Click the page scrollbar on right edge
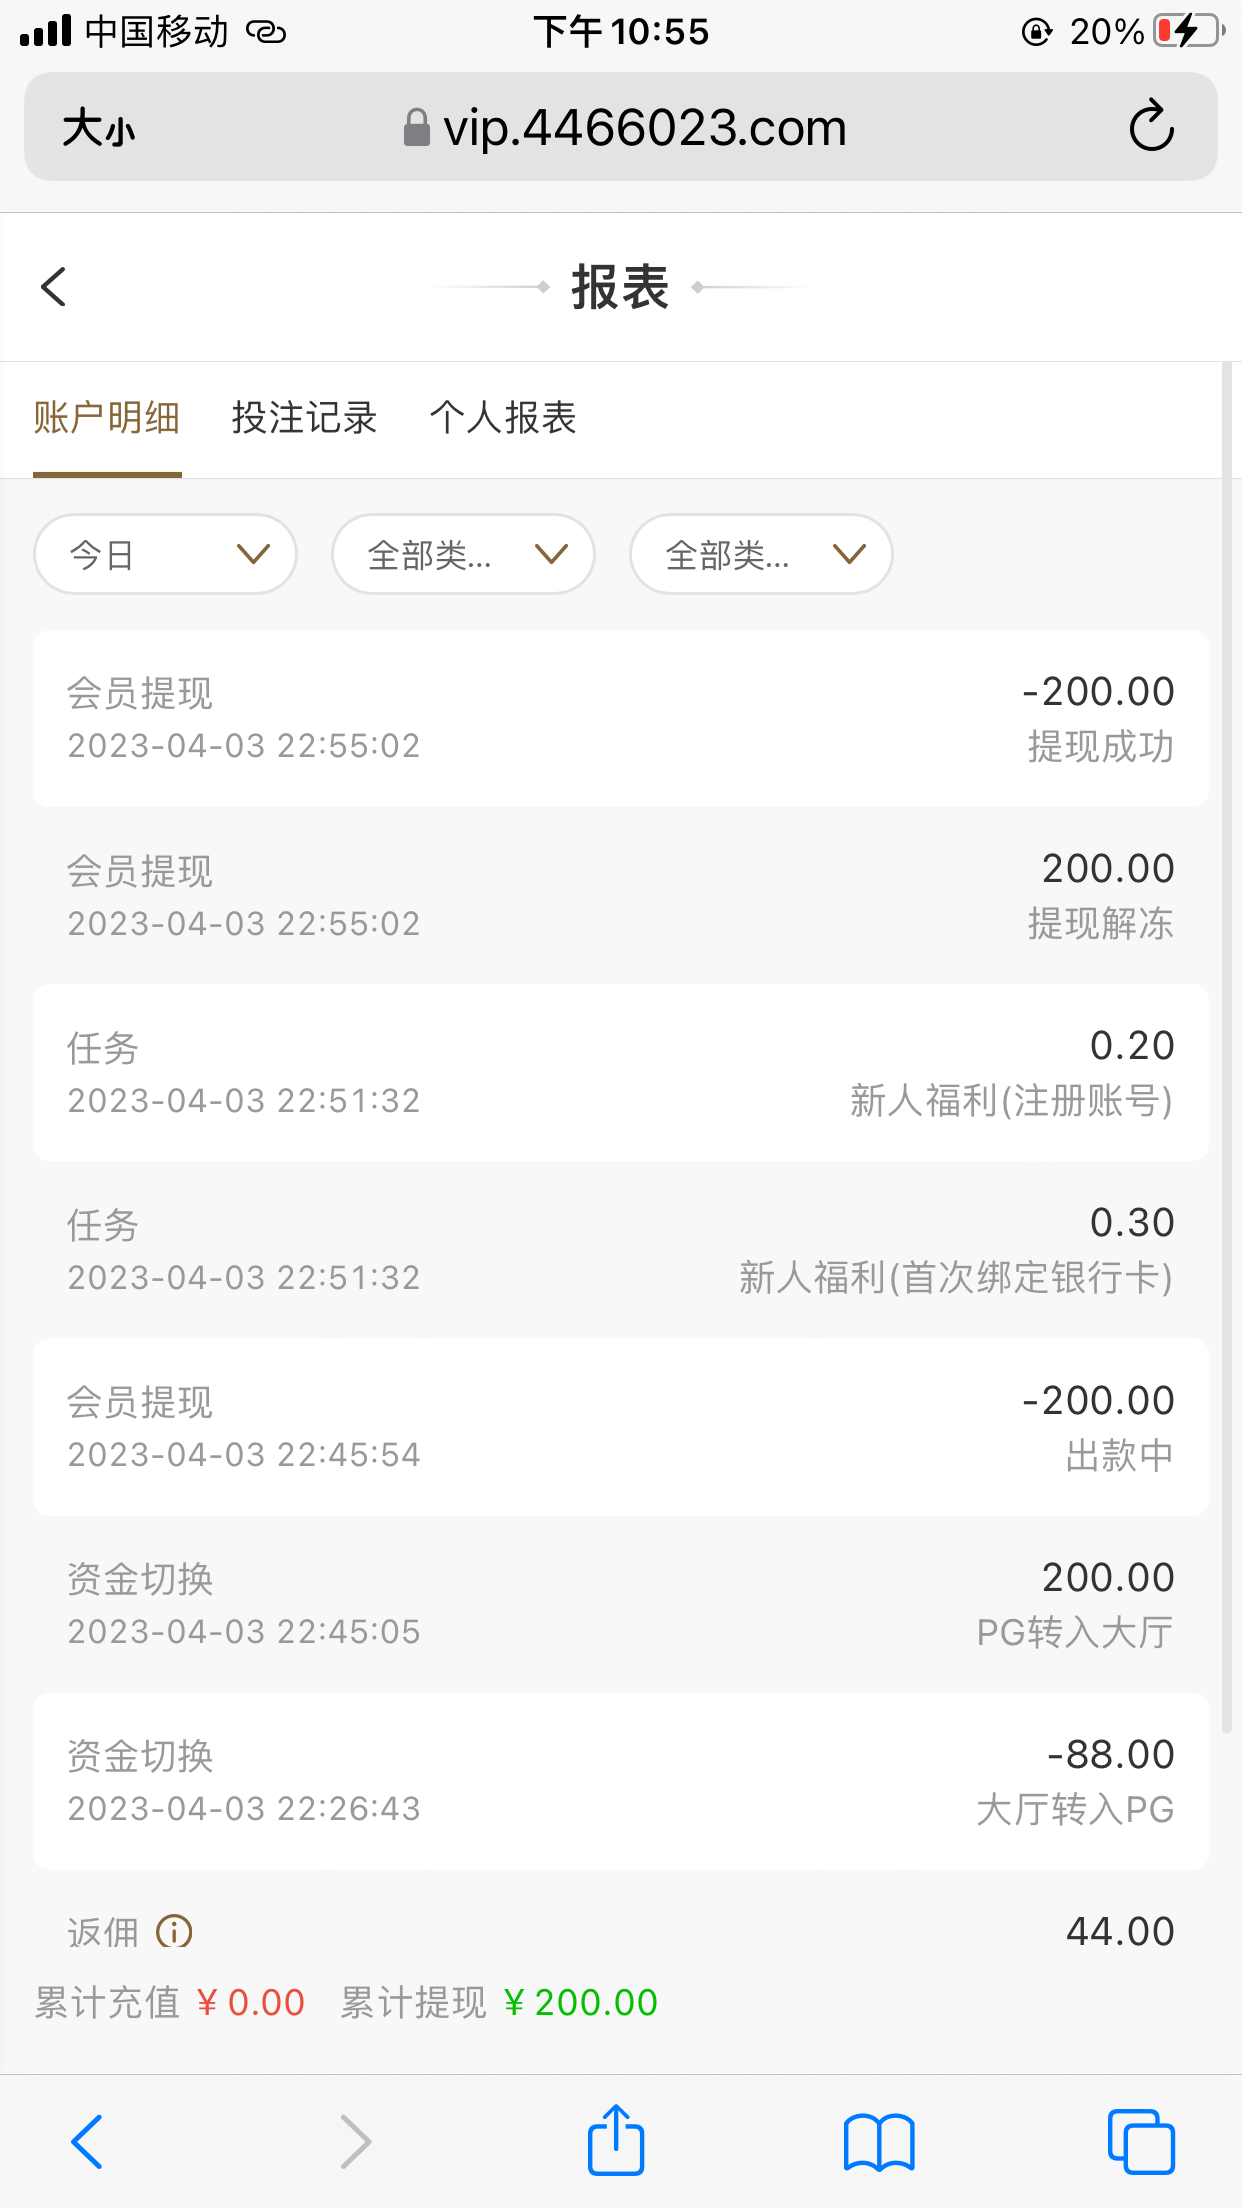 (1227, 1050)
